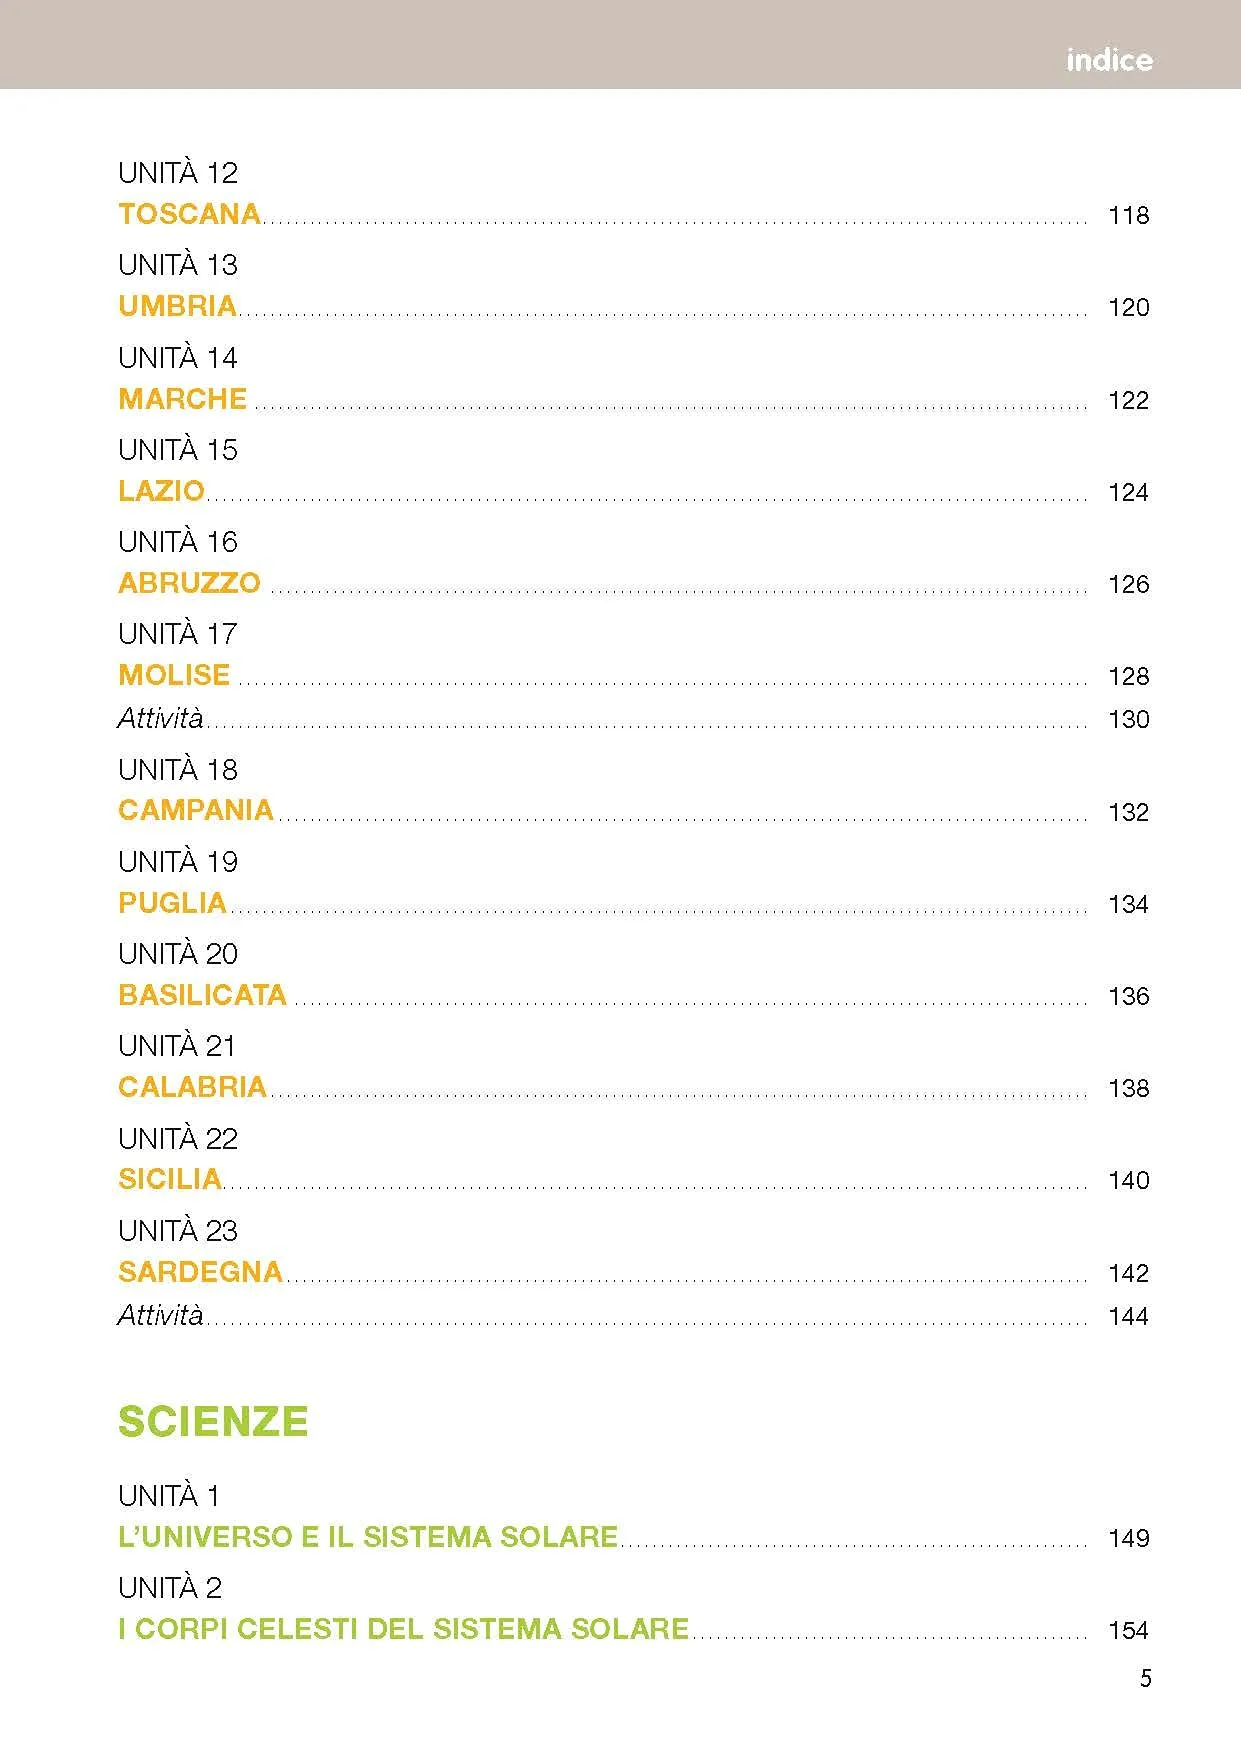Open the Attività entry for page 130
Viewport: 1241px width, 1754px height.
point(160,718)
